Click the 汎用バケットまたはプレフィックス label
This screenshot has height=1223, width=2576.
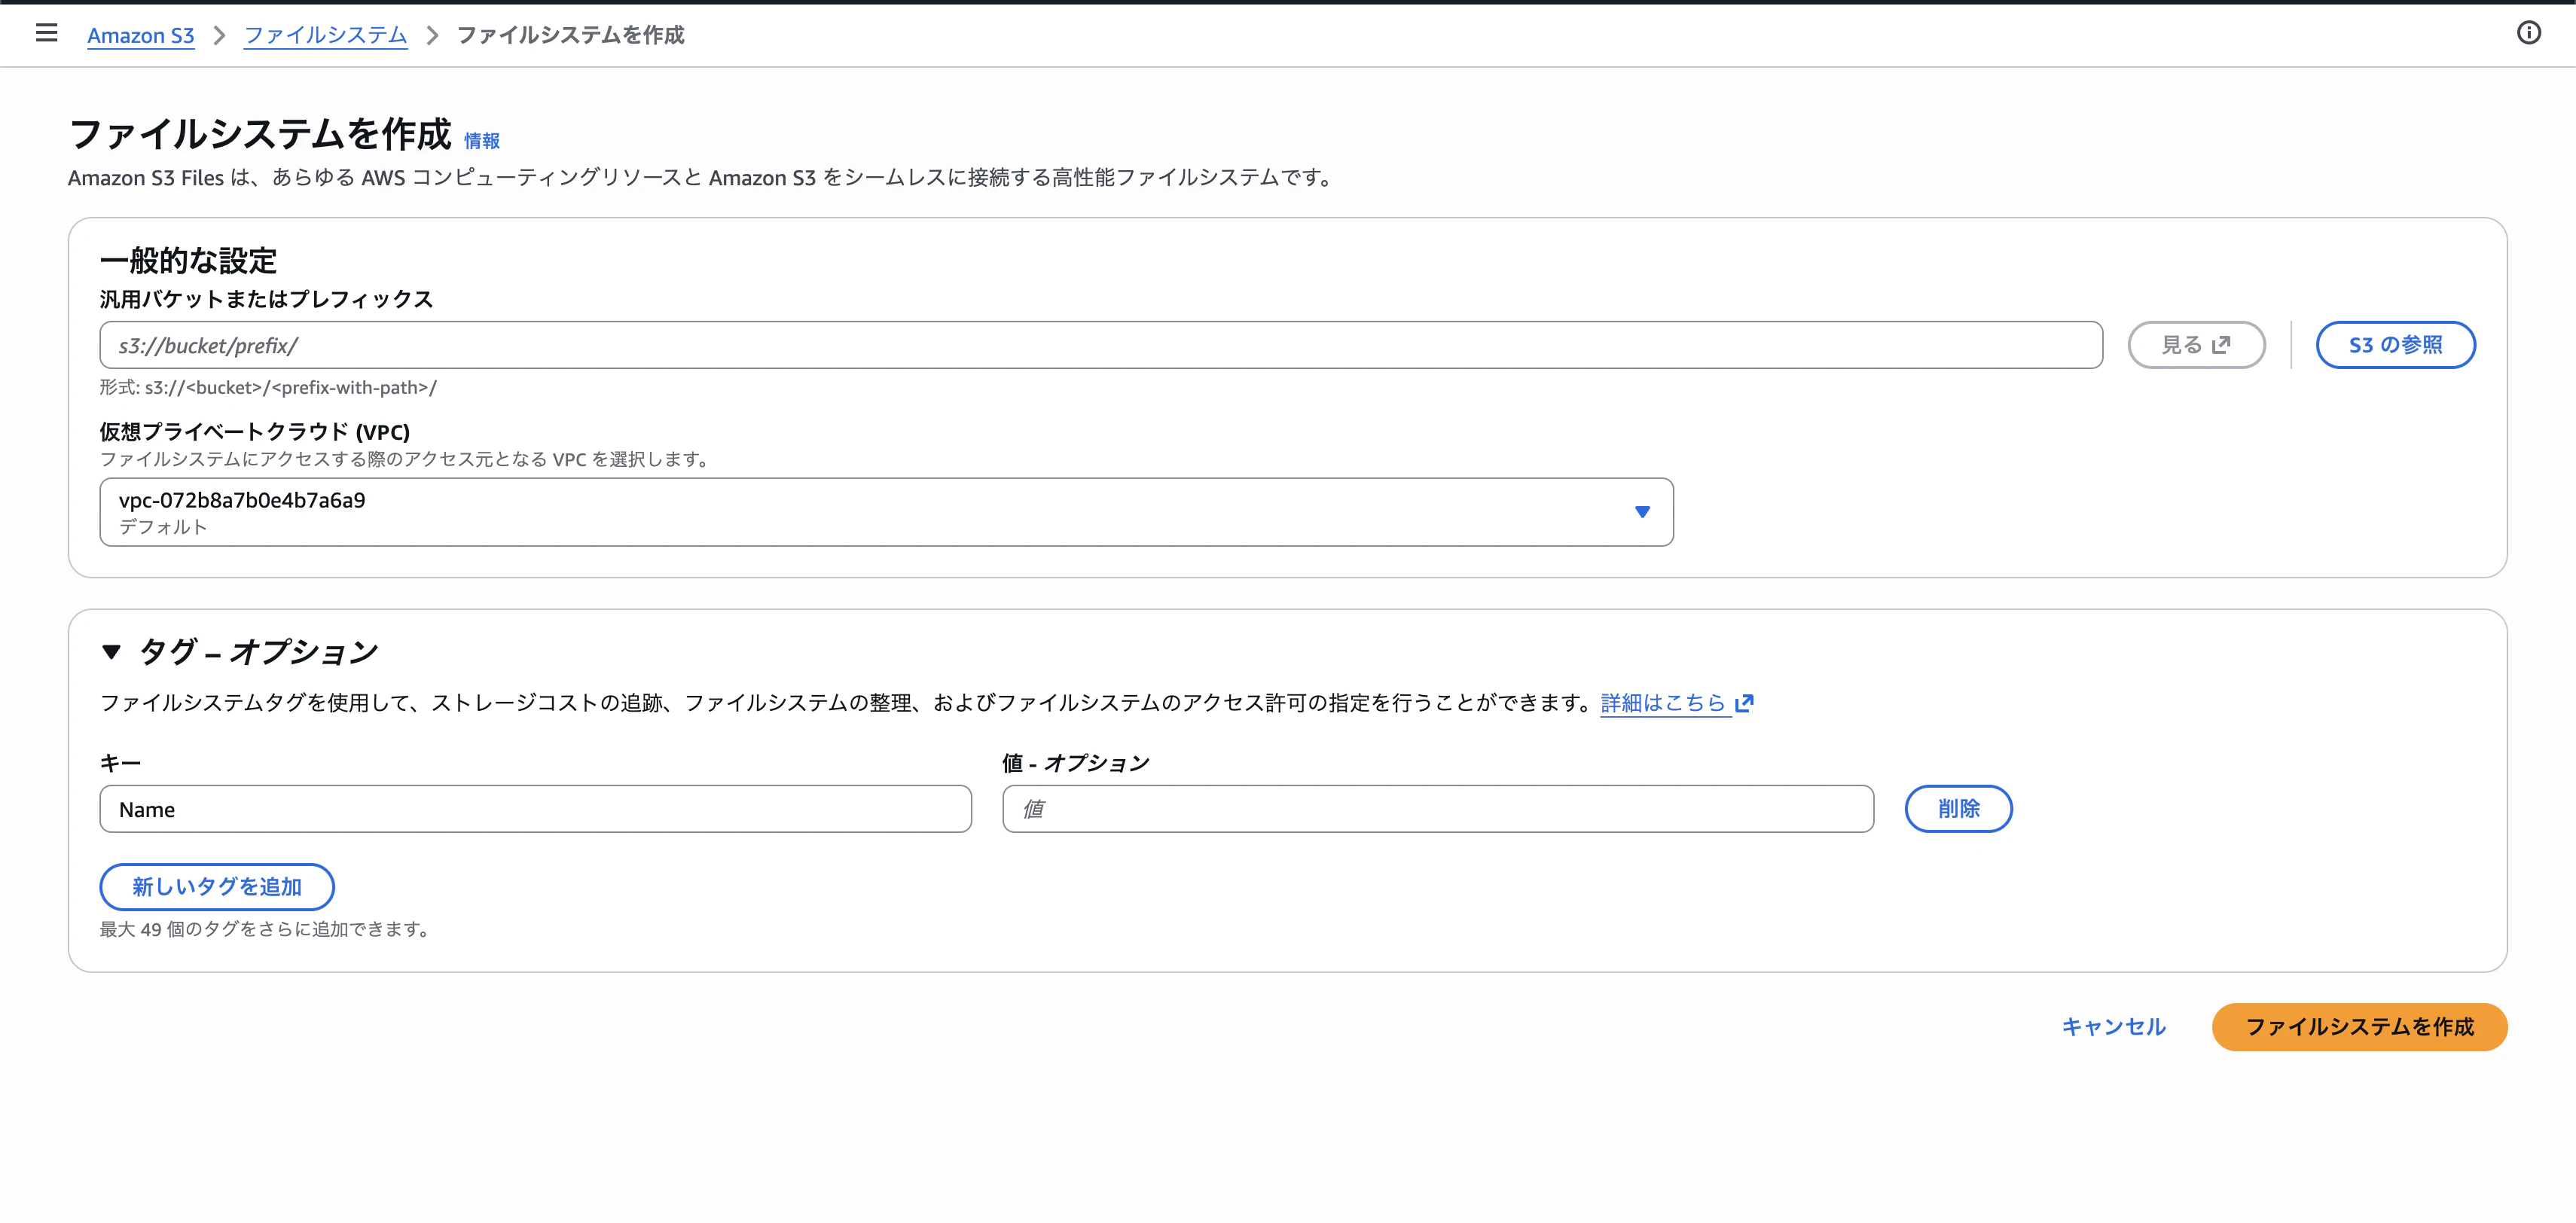click(266, 299)
